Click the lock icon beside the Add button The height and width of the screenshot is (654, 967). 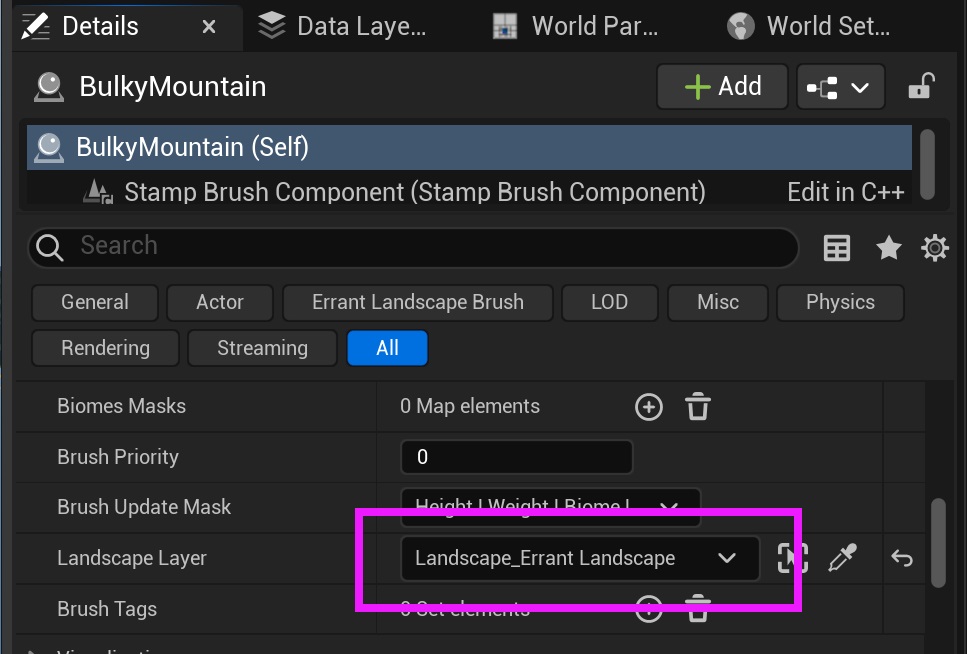point(921,87)
